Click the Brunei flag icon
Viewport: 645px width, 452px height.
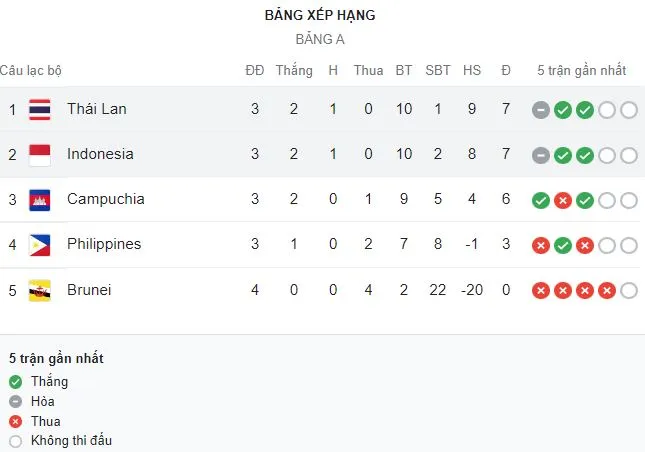[40, 290]
